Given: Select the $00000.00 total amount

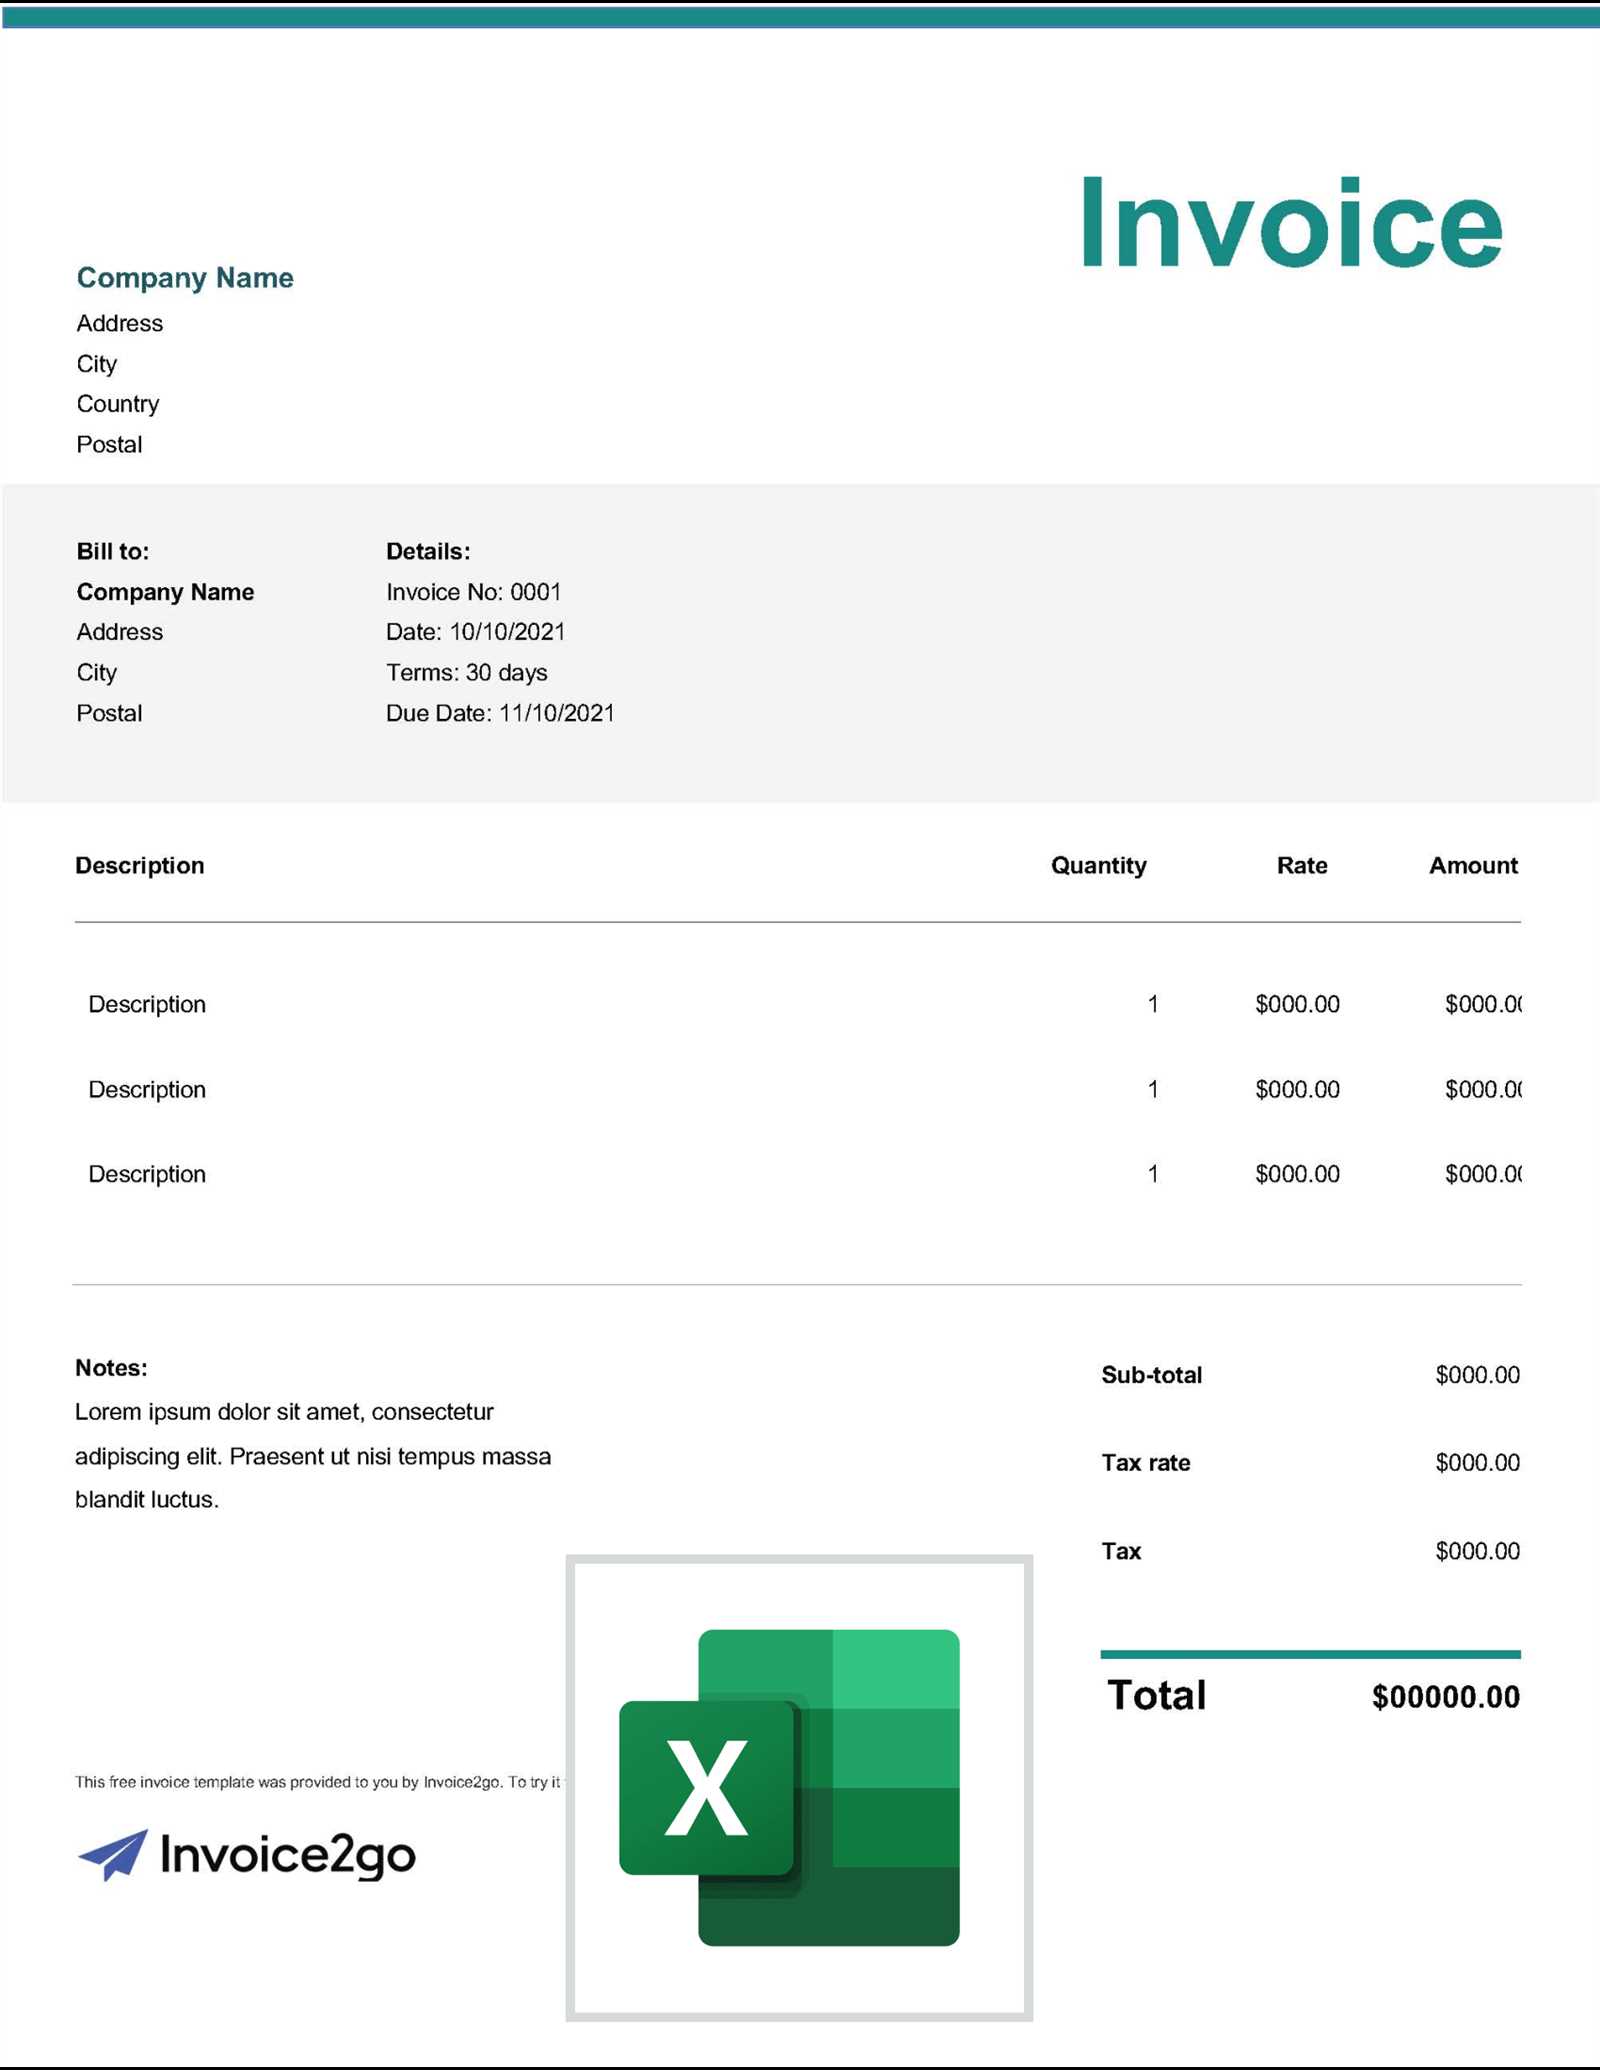Looking at the screenshot, I should pos(1446,1697).
